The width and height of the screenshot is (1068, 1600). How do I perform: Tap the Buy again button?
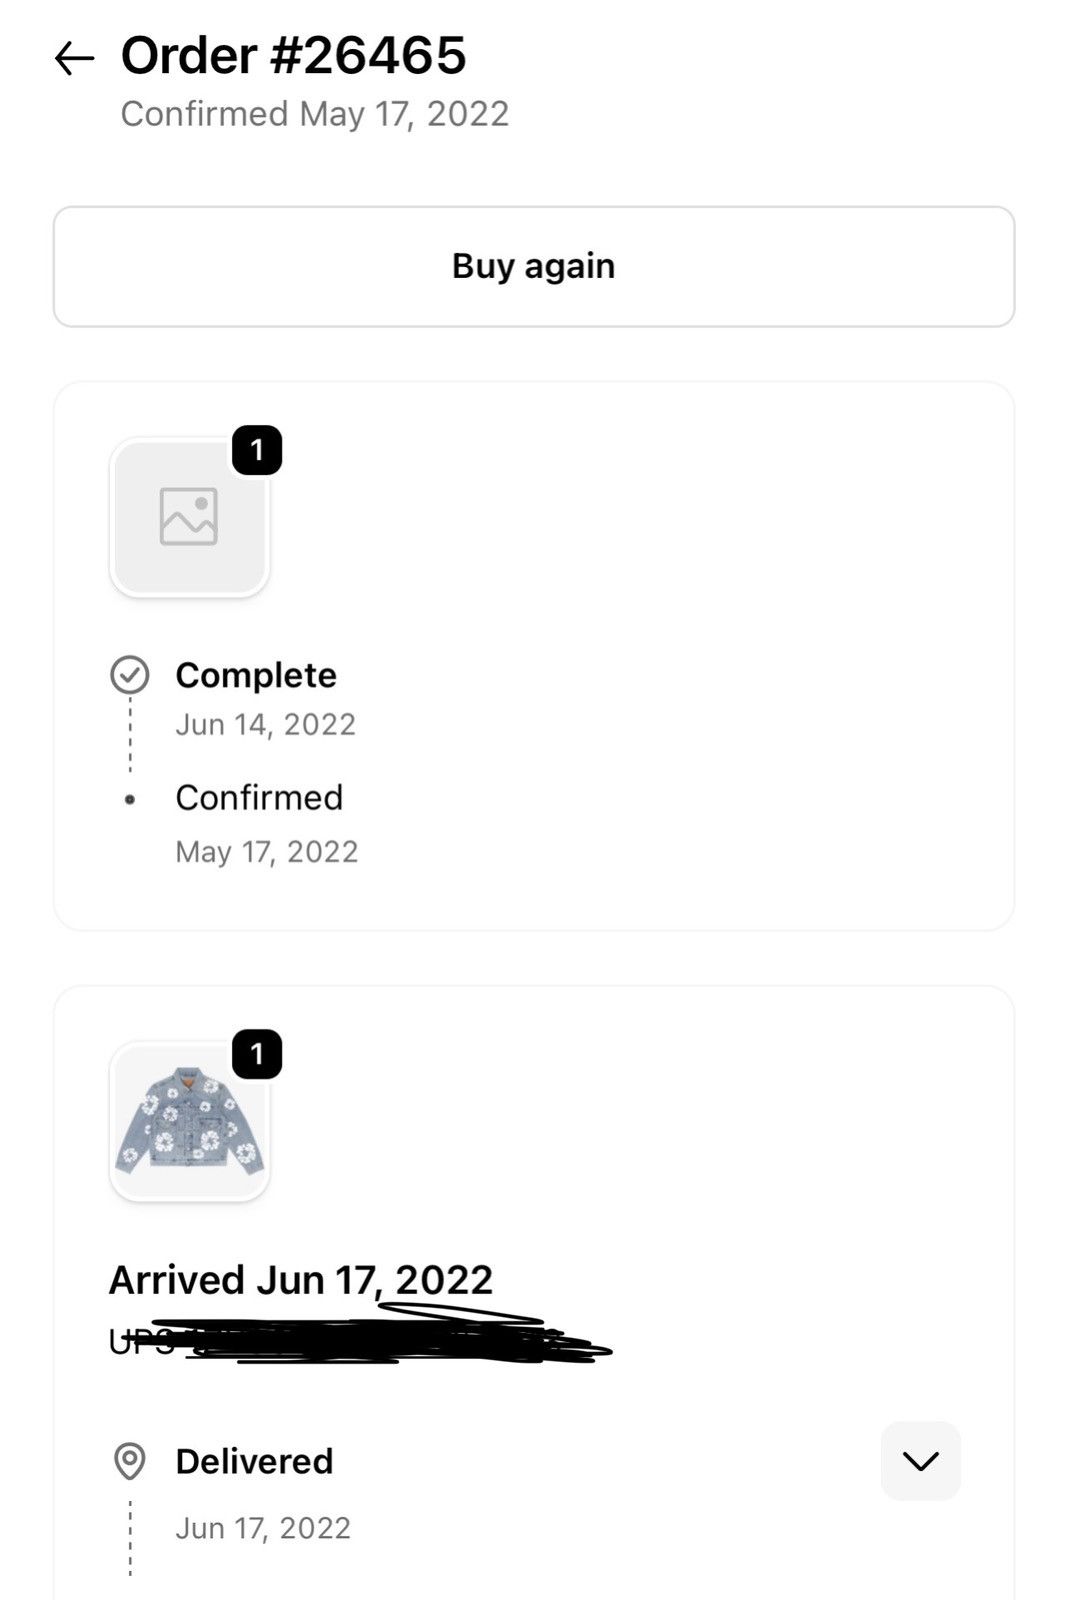point(534,267)
